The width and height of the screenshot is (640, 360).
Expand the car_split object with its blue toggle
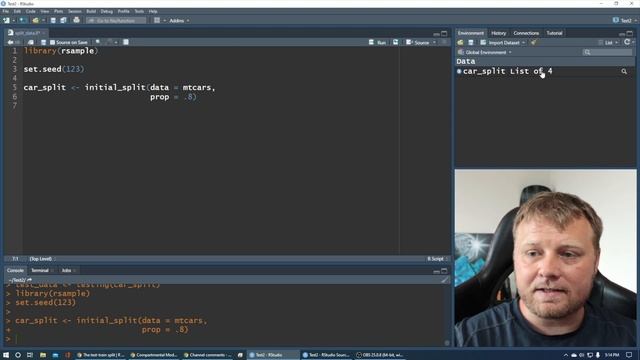point(459,71)
